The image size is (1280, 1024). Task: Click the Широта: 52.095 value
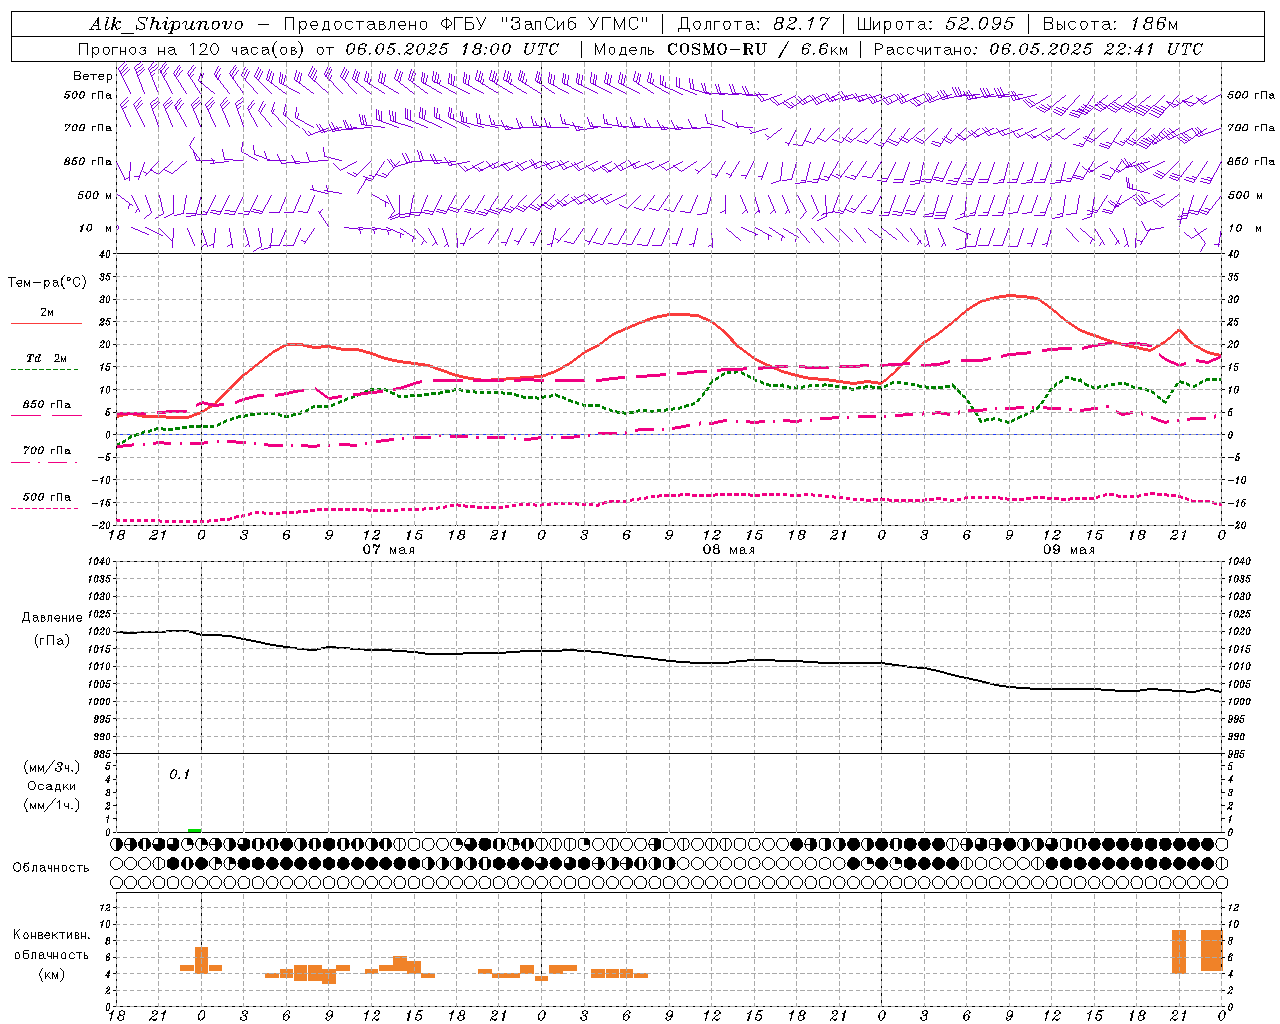coord(936,24)
